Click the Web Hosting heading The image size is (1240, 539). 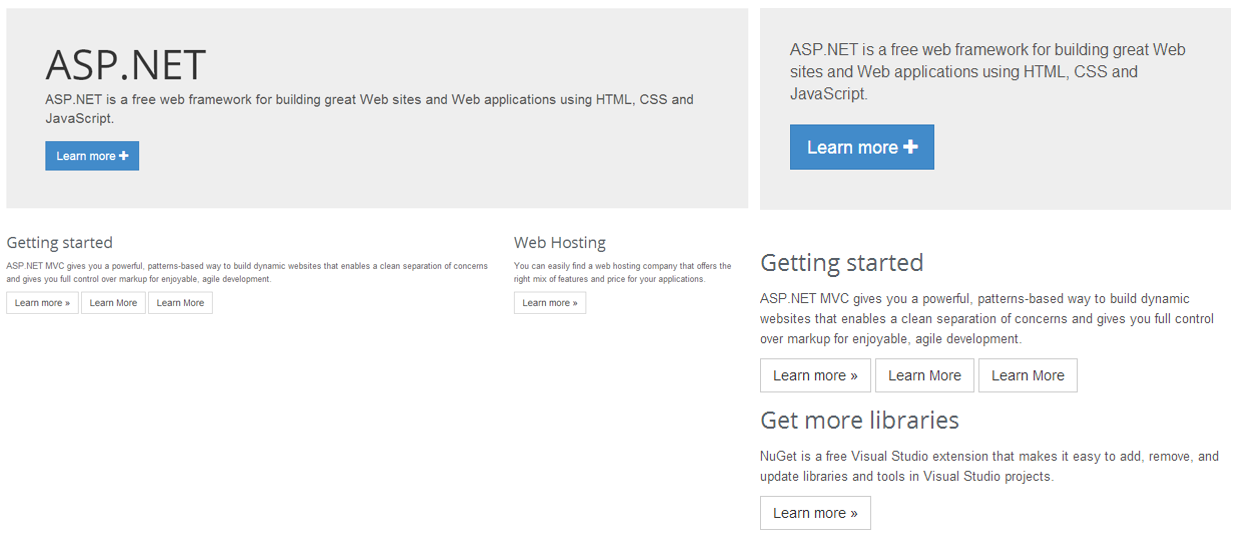coord(560,243)
